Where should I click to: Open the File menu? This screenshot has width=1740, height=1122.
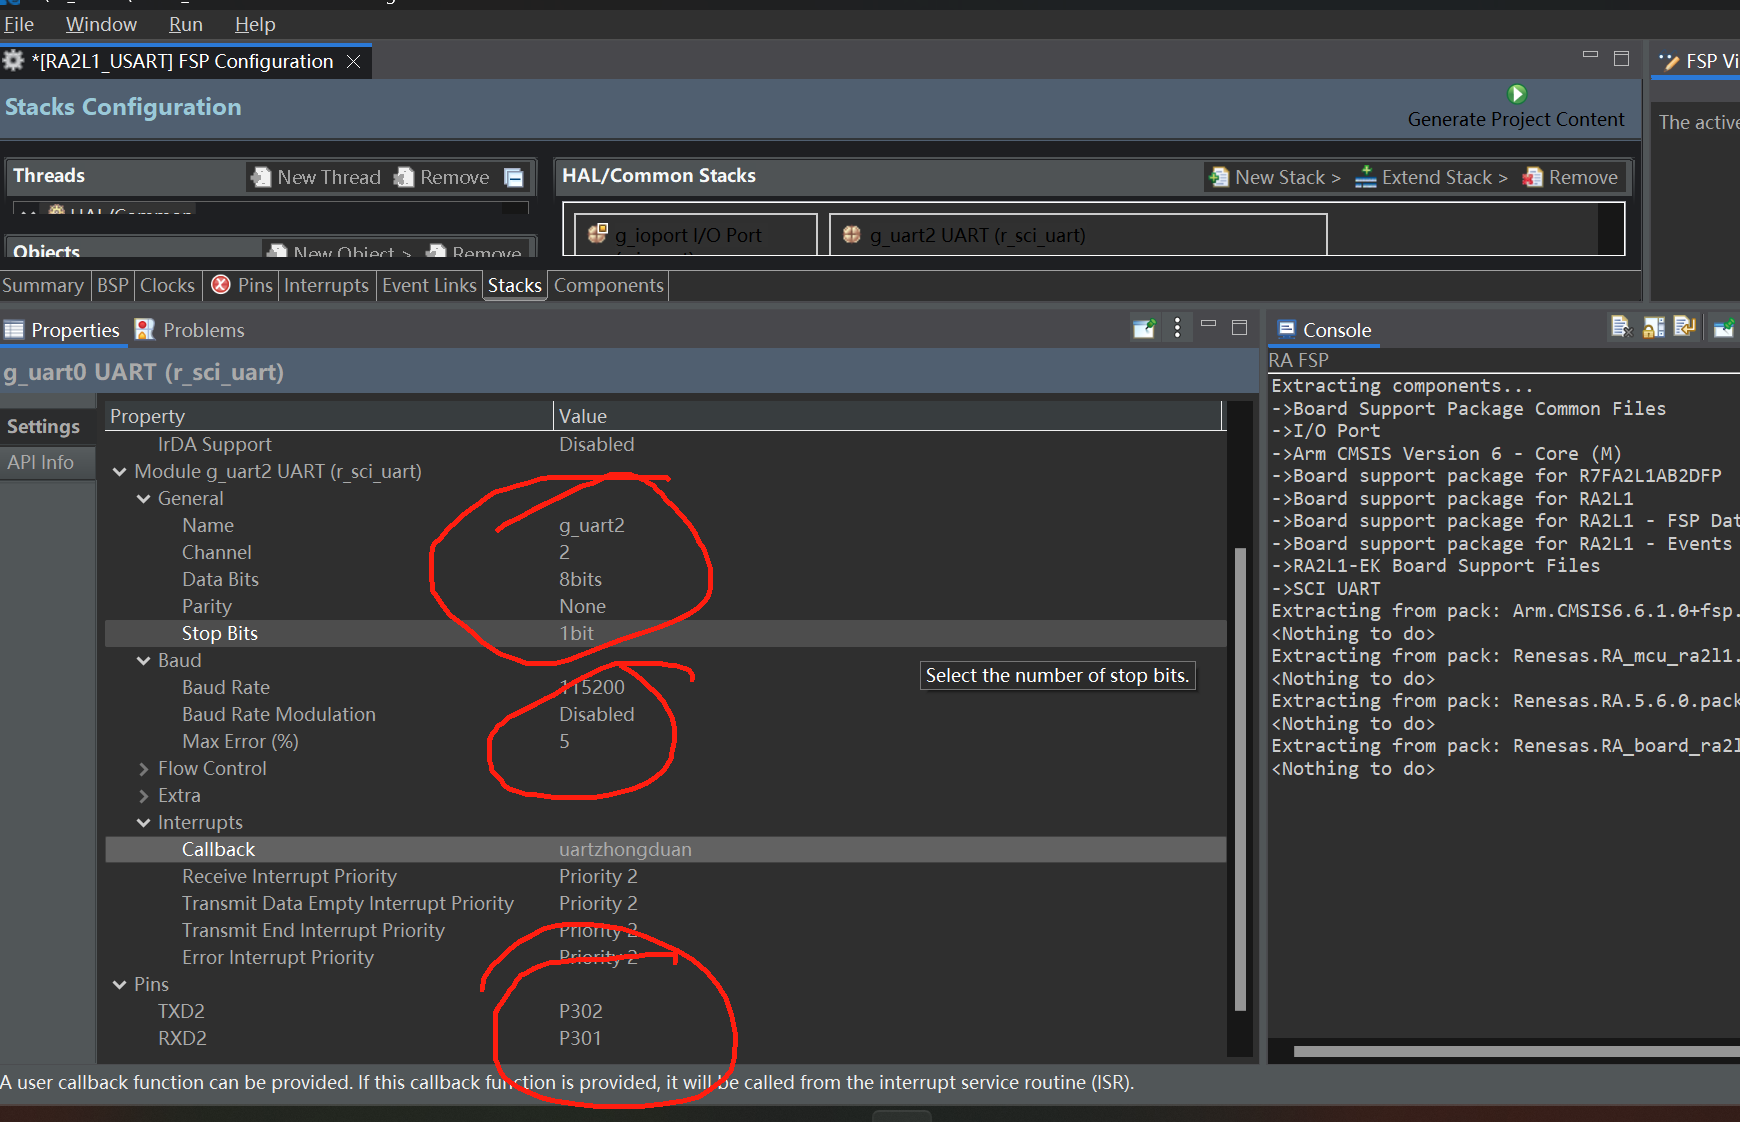pyautogui.click(x=19, y=24)
